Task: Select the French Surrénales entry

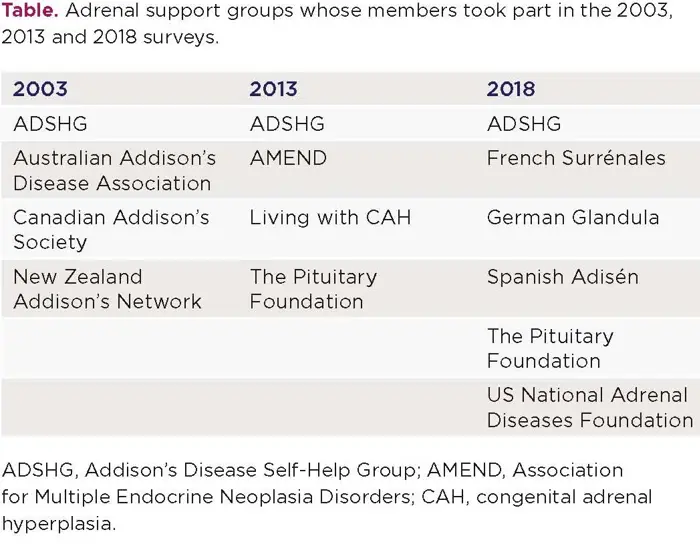Action: pos(575,159)
